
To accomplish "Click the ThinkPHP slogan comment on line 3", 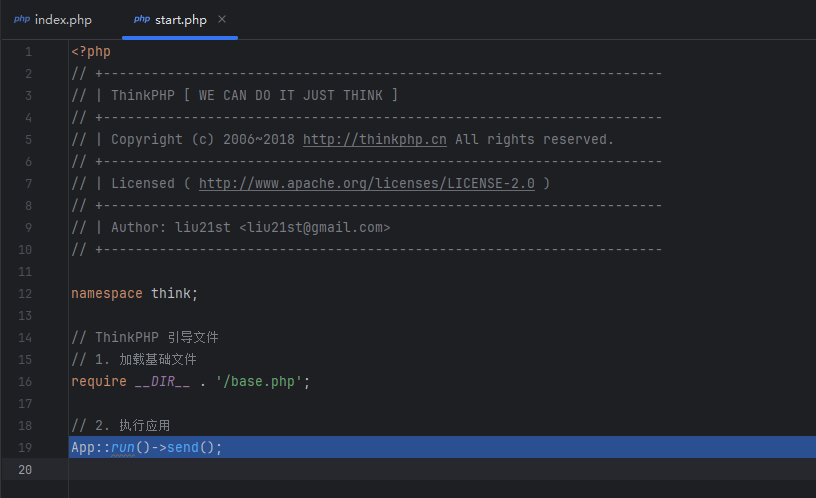I will click(x=235, y=95).
